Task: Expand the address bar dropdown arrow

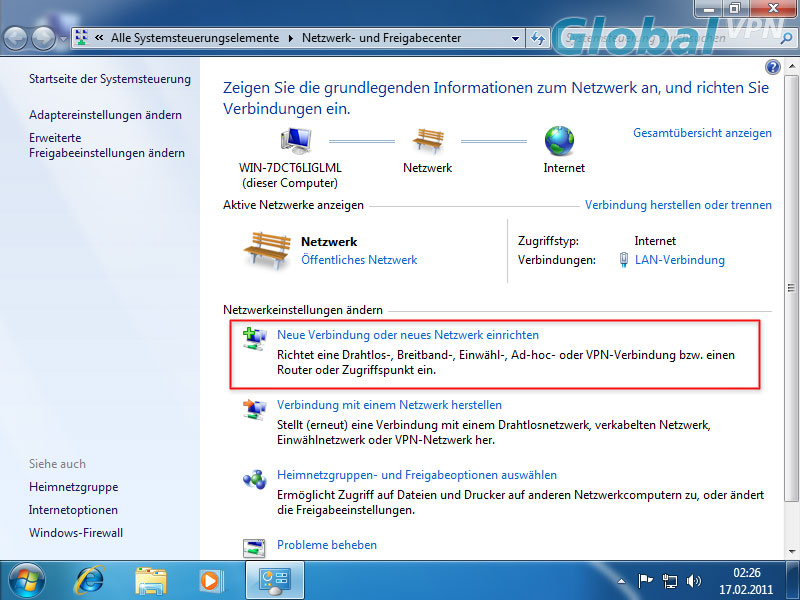Action: (x=516, y=39)
